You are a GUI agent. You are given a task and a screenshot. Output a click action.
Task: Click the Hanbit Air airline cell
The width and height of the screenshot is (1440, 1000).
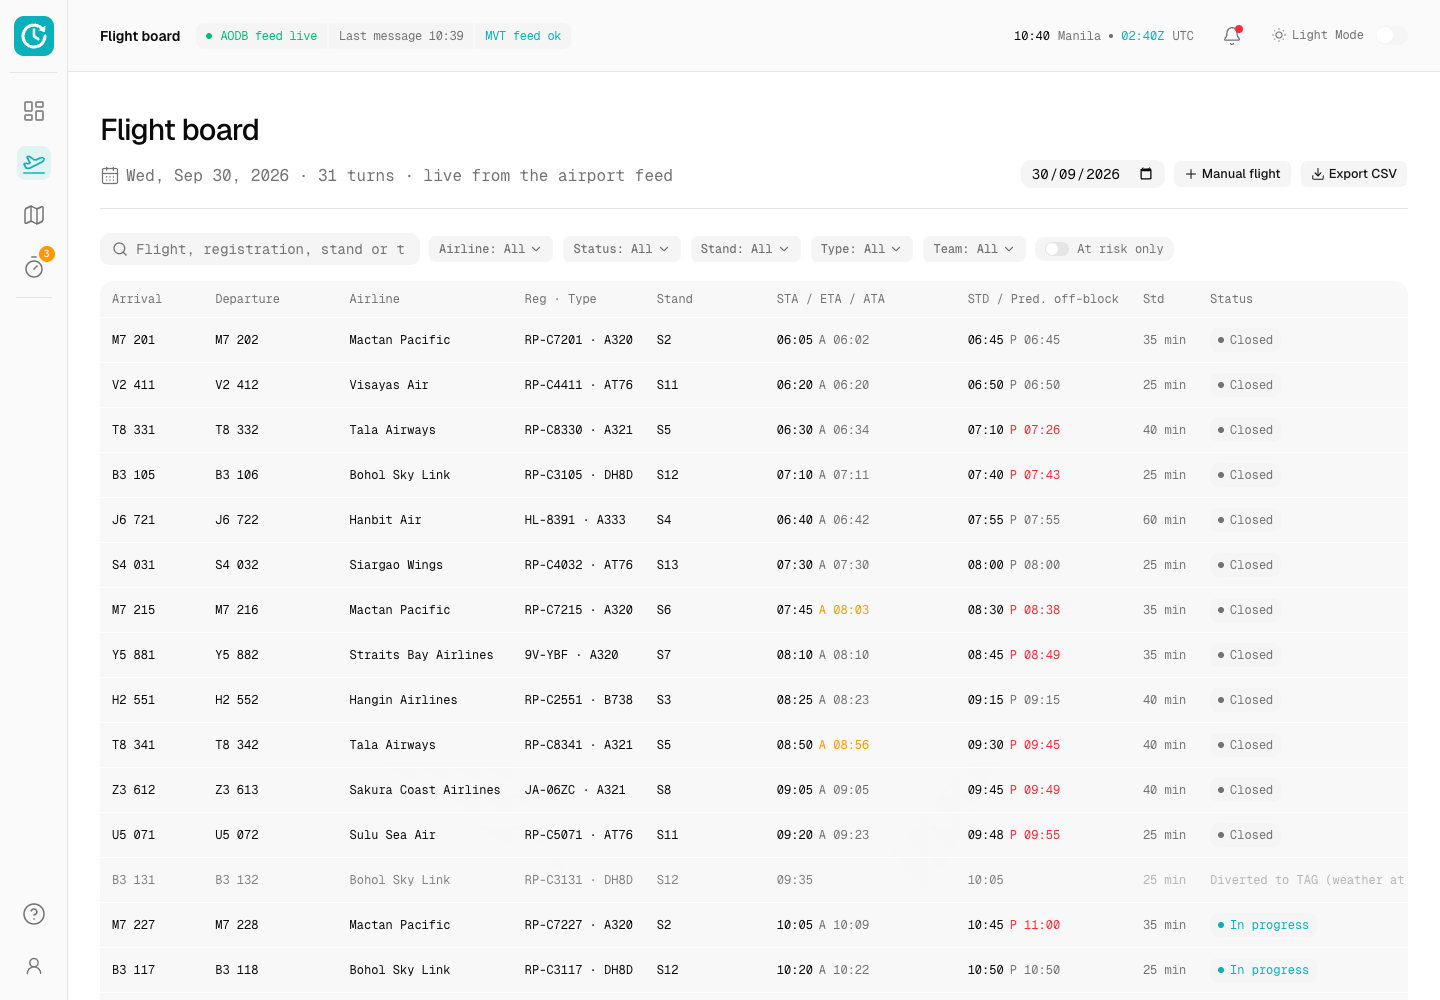(385, 520)
